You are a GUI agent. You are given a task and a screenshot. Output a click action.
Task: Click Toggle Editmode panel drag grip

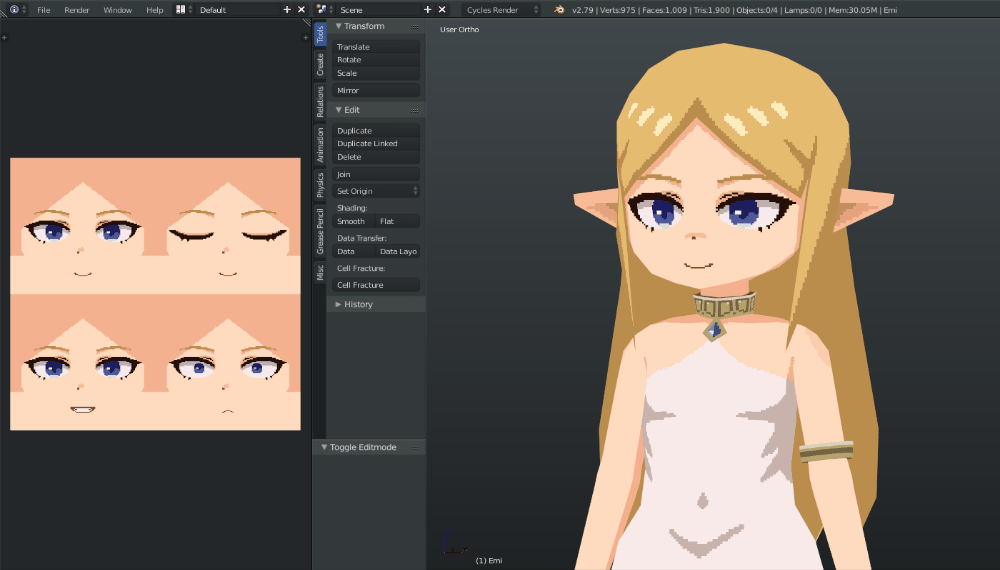[x=415, y=448]
